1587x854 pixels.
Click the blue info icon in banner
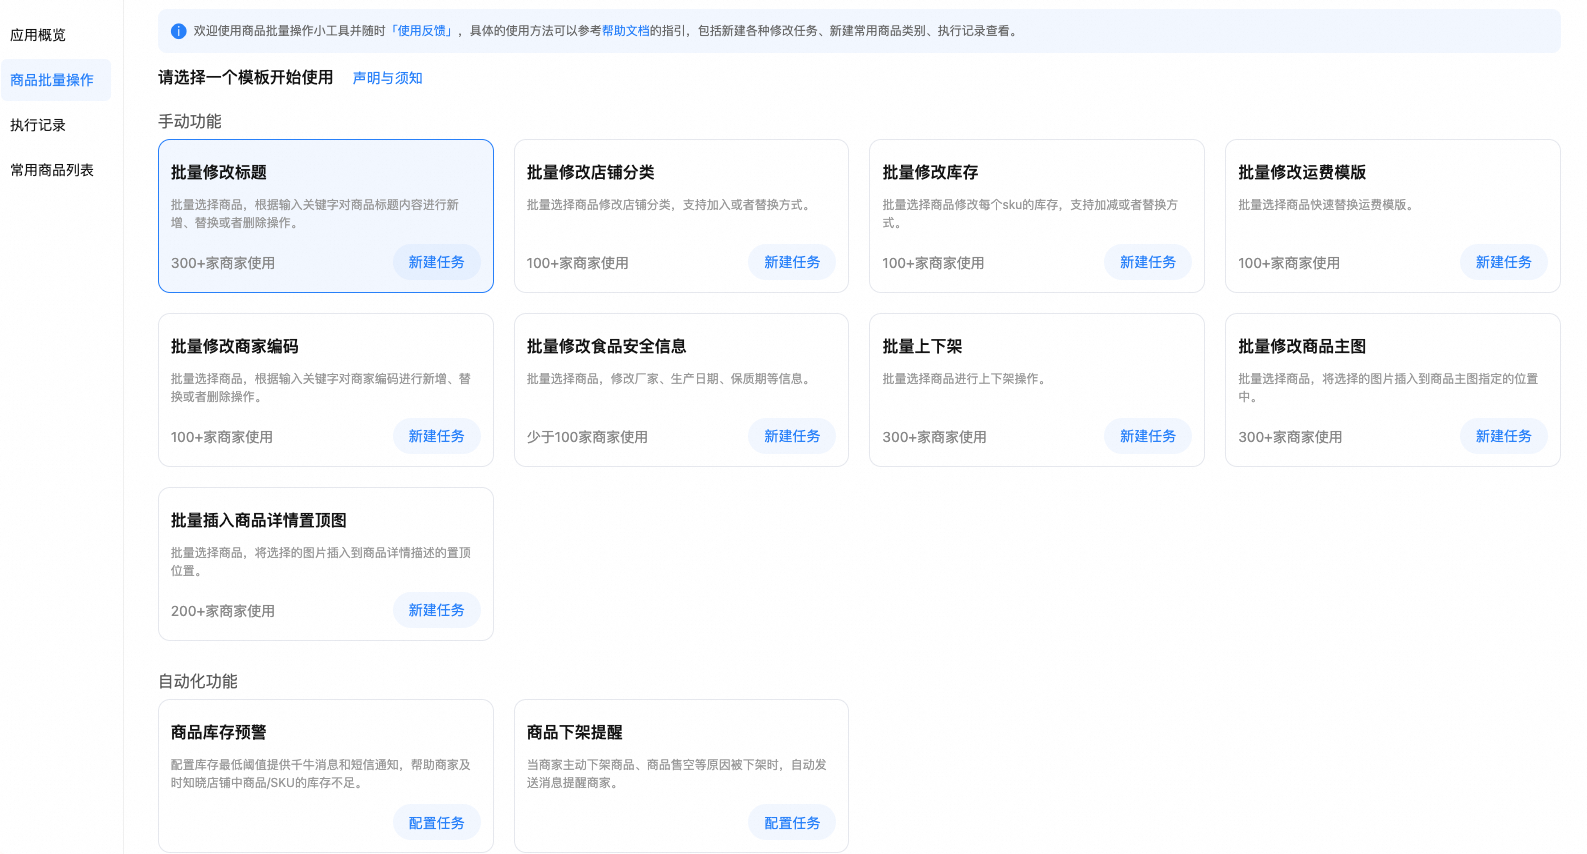[178, 31]
